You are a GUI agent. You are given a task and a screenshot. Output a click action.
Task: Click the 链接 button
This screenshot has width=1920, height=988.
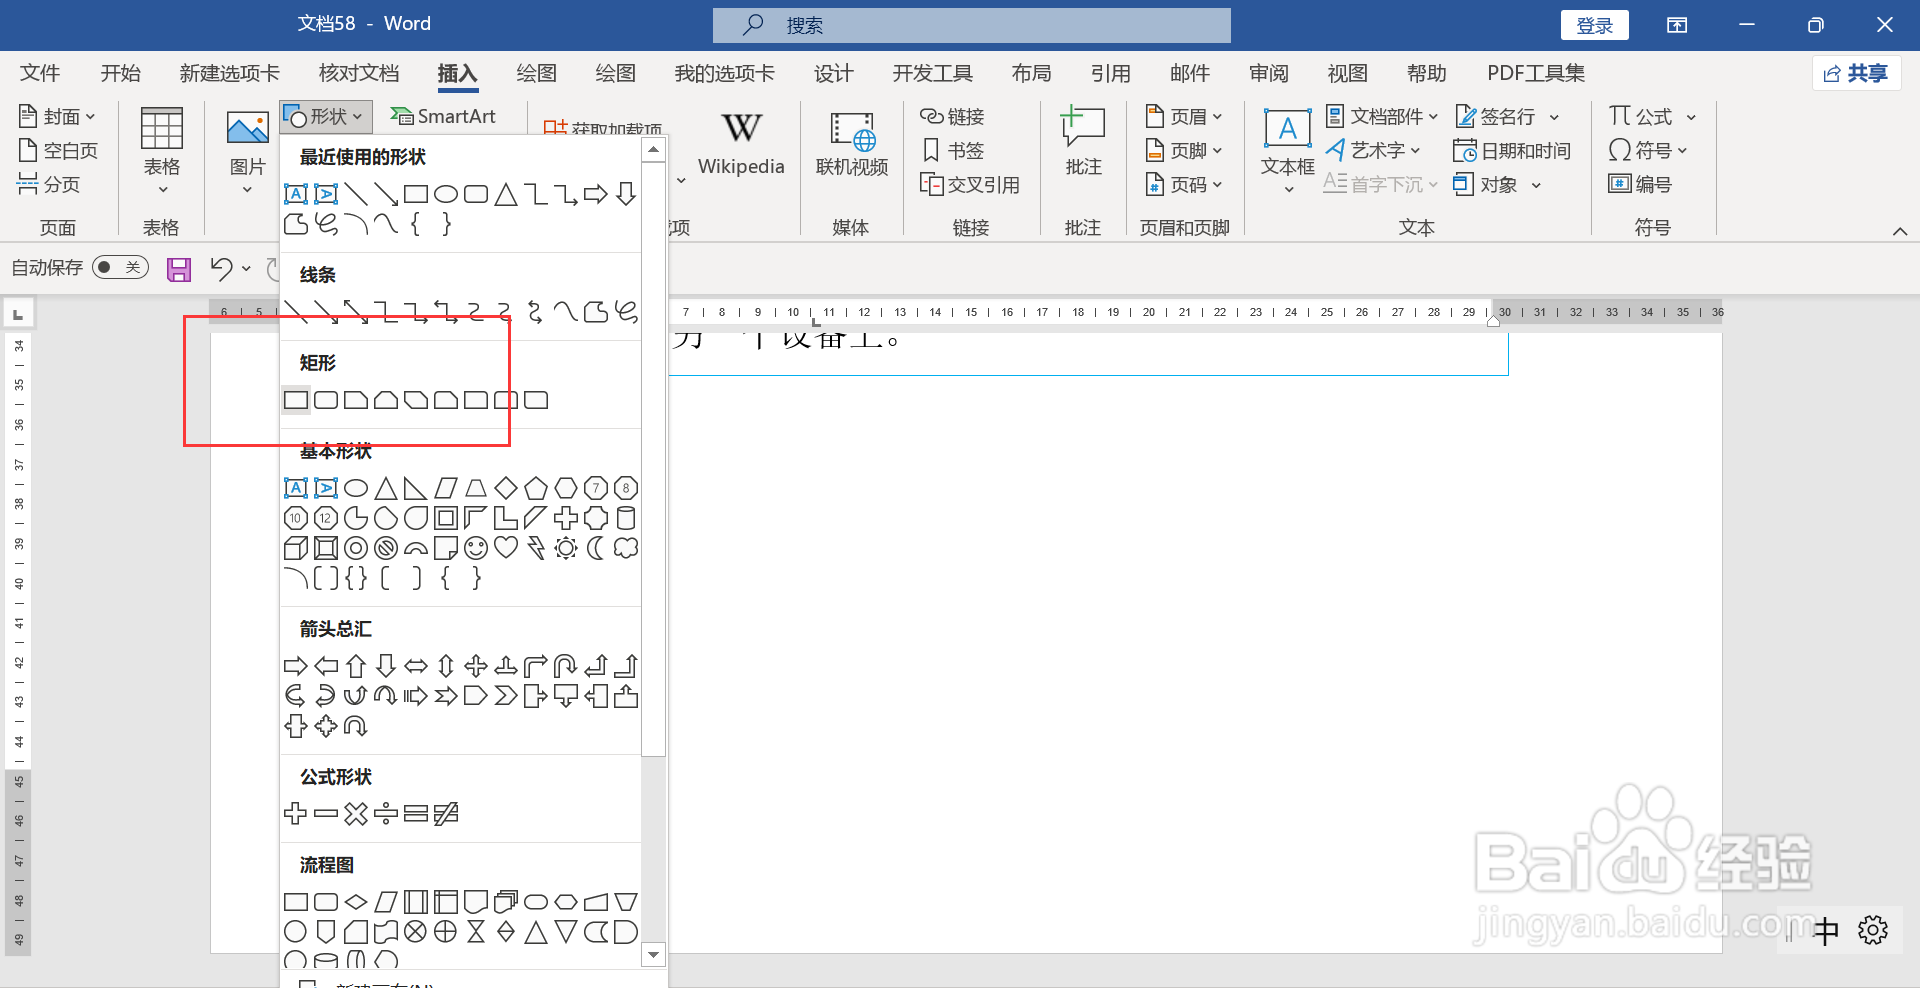953,117
